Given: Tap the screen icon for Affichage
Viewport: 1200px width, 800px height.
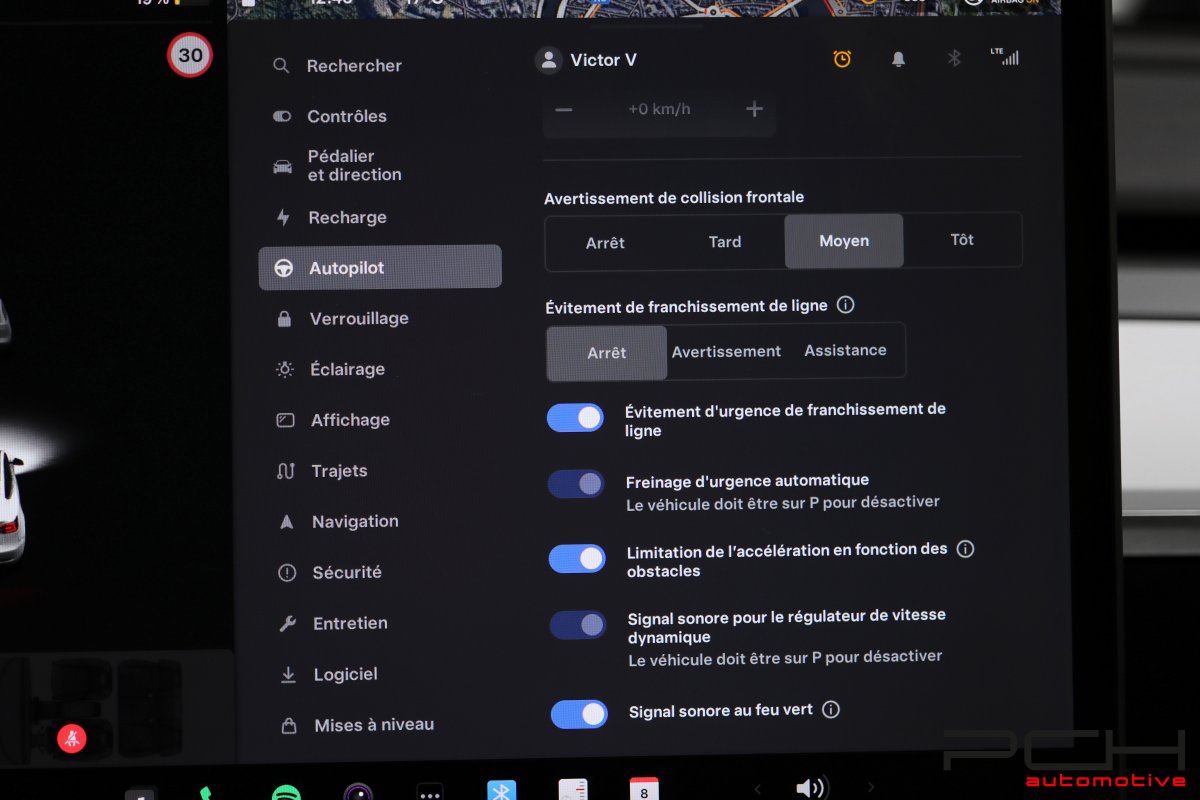Looking at the screenshot, I should [285, 420].
